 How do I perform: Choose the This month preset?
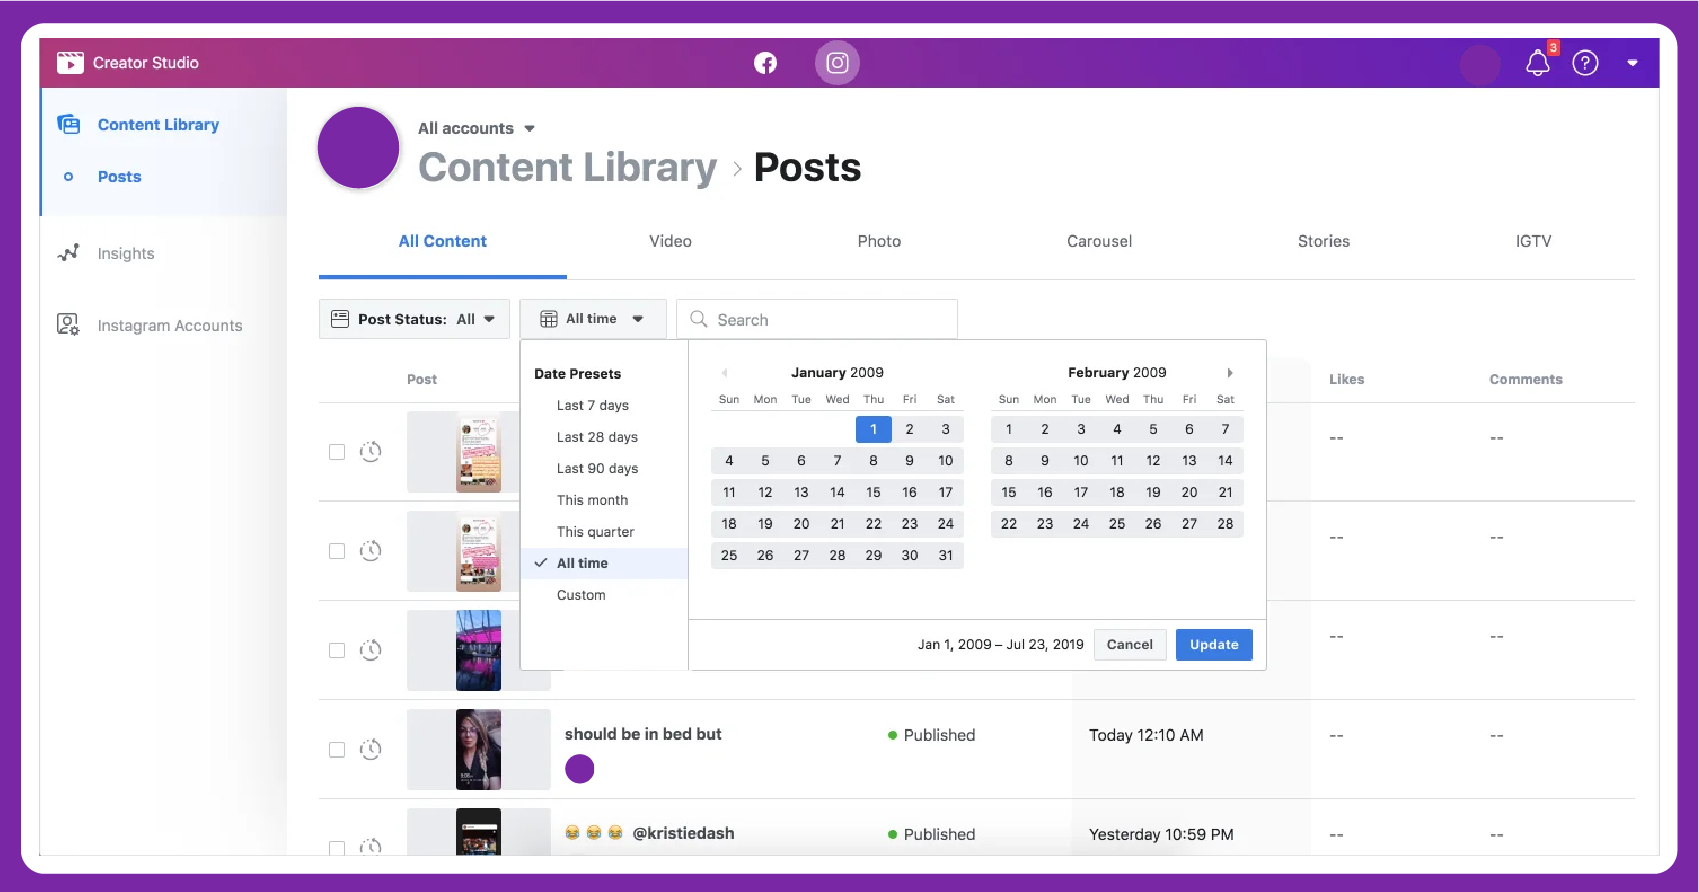(592, 500)
